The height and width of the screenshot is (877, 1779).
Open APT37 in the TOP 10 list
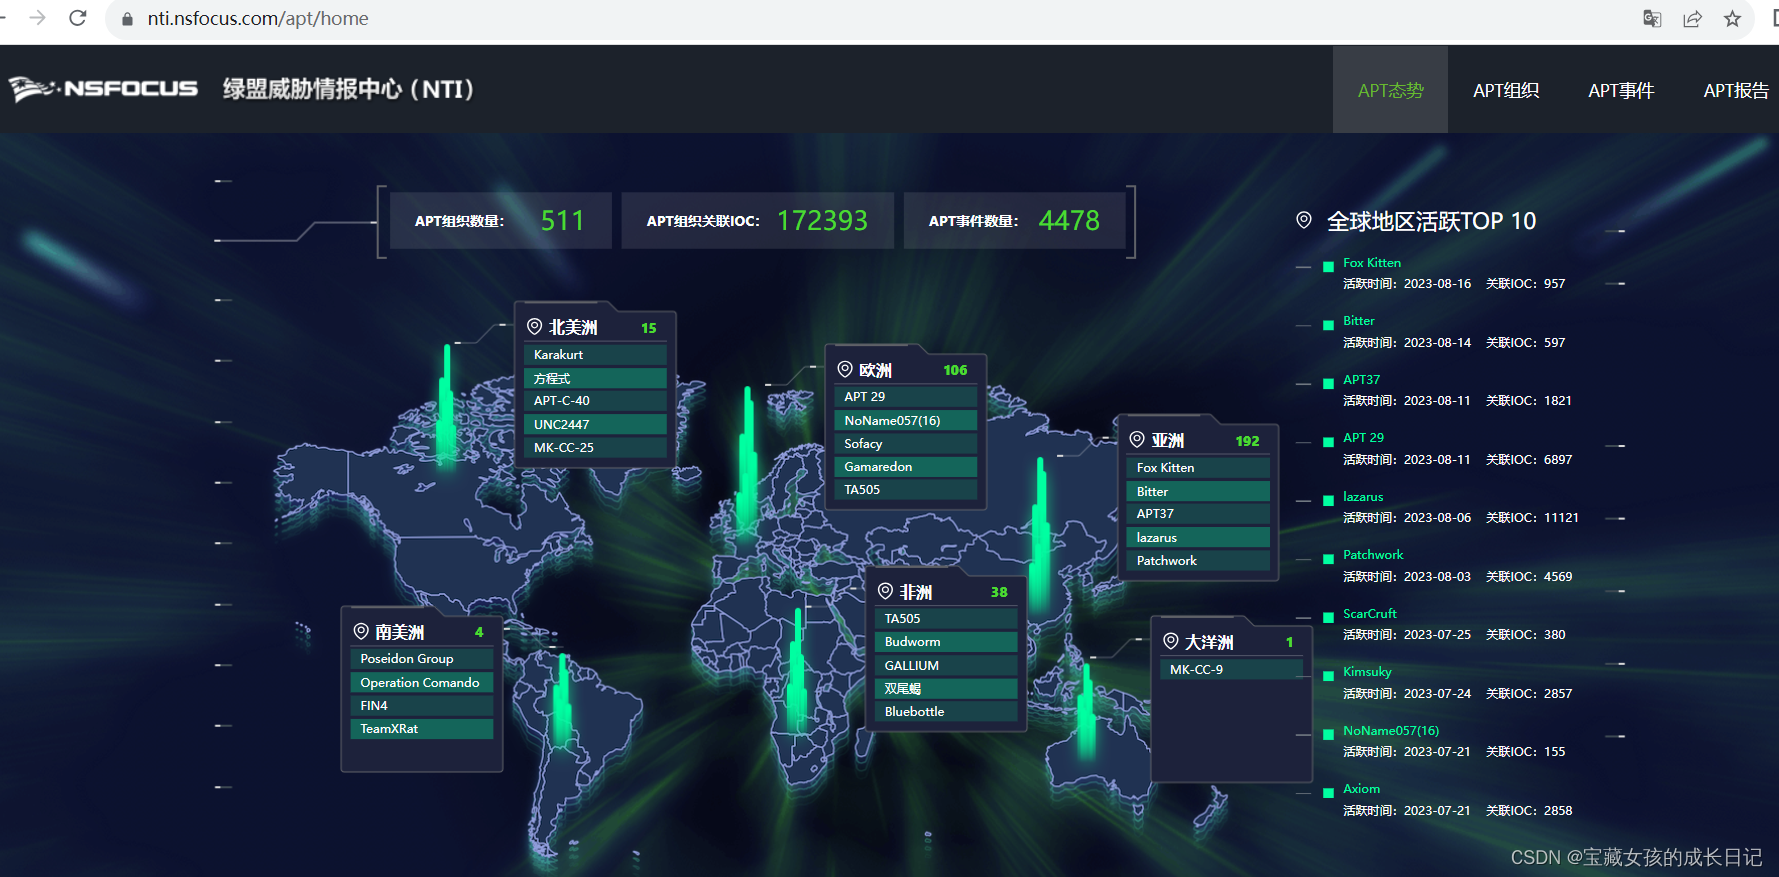(1361, 380)
